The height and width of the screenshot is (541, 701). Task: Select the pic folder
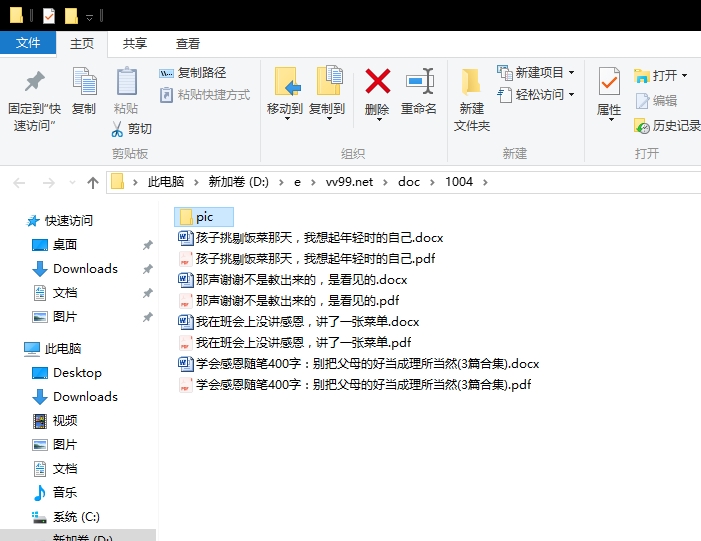click(204, 217)
